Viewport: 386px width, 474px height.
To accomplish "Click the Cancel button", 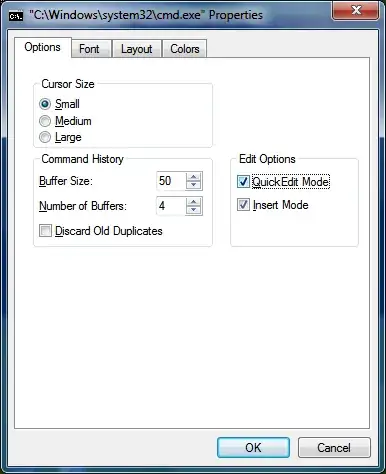I will (x=334, y=448).
